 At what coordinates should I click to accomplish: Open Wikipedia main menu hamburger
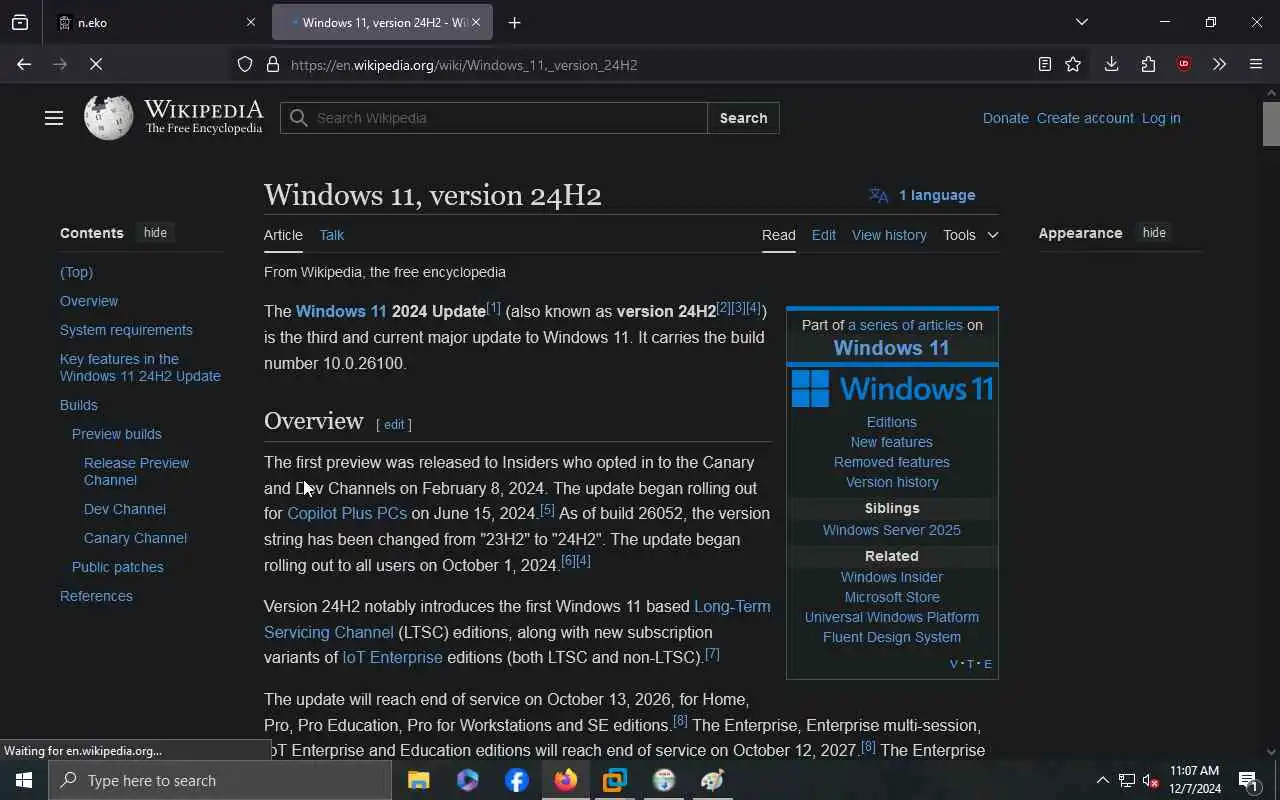pyautogui.click(x=54, y=118)
